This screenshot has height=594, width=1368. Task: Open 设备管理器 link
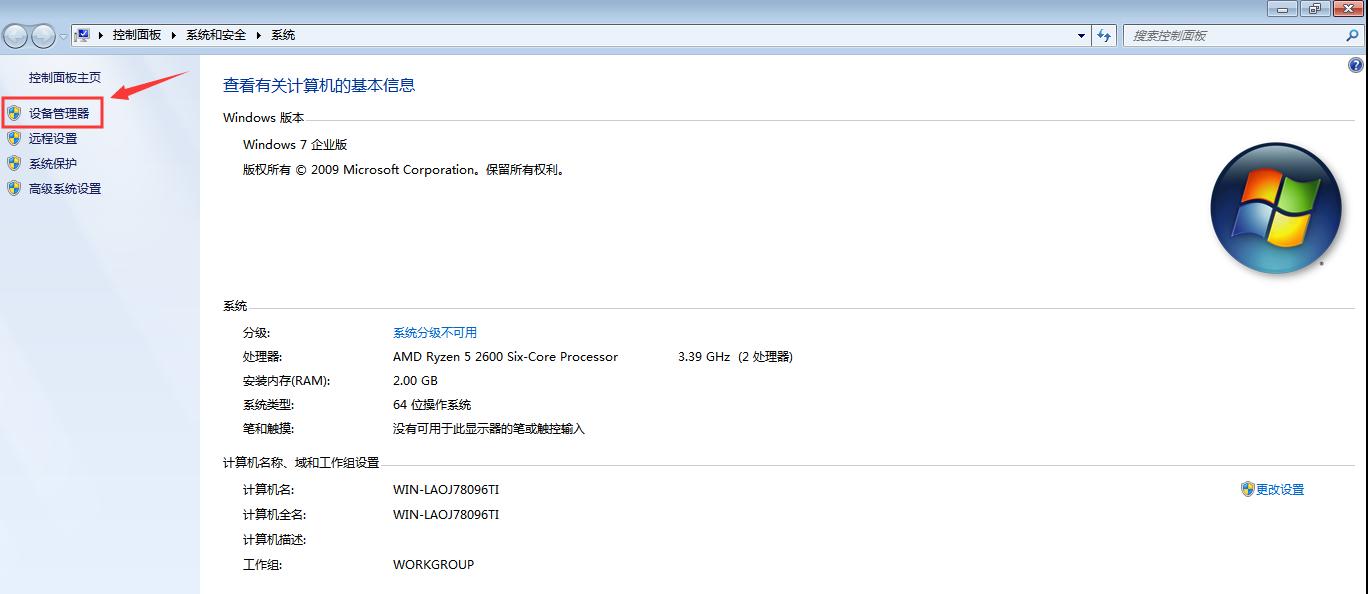tap(59, 113)
